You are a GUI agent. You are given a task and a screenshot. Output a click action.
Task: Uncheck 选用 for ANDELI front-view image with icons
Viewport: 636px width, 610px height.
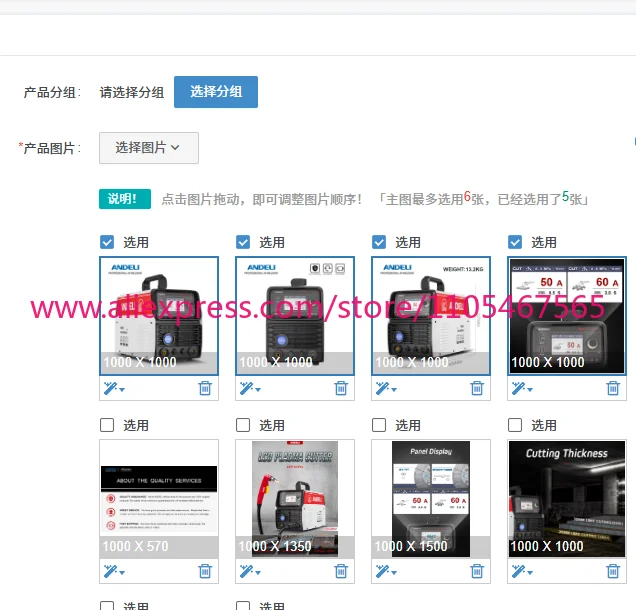243,242
